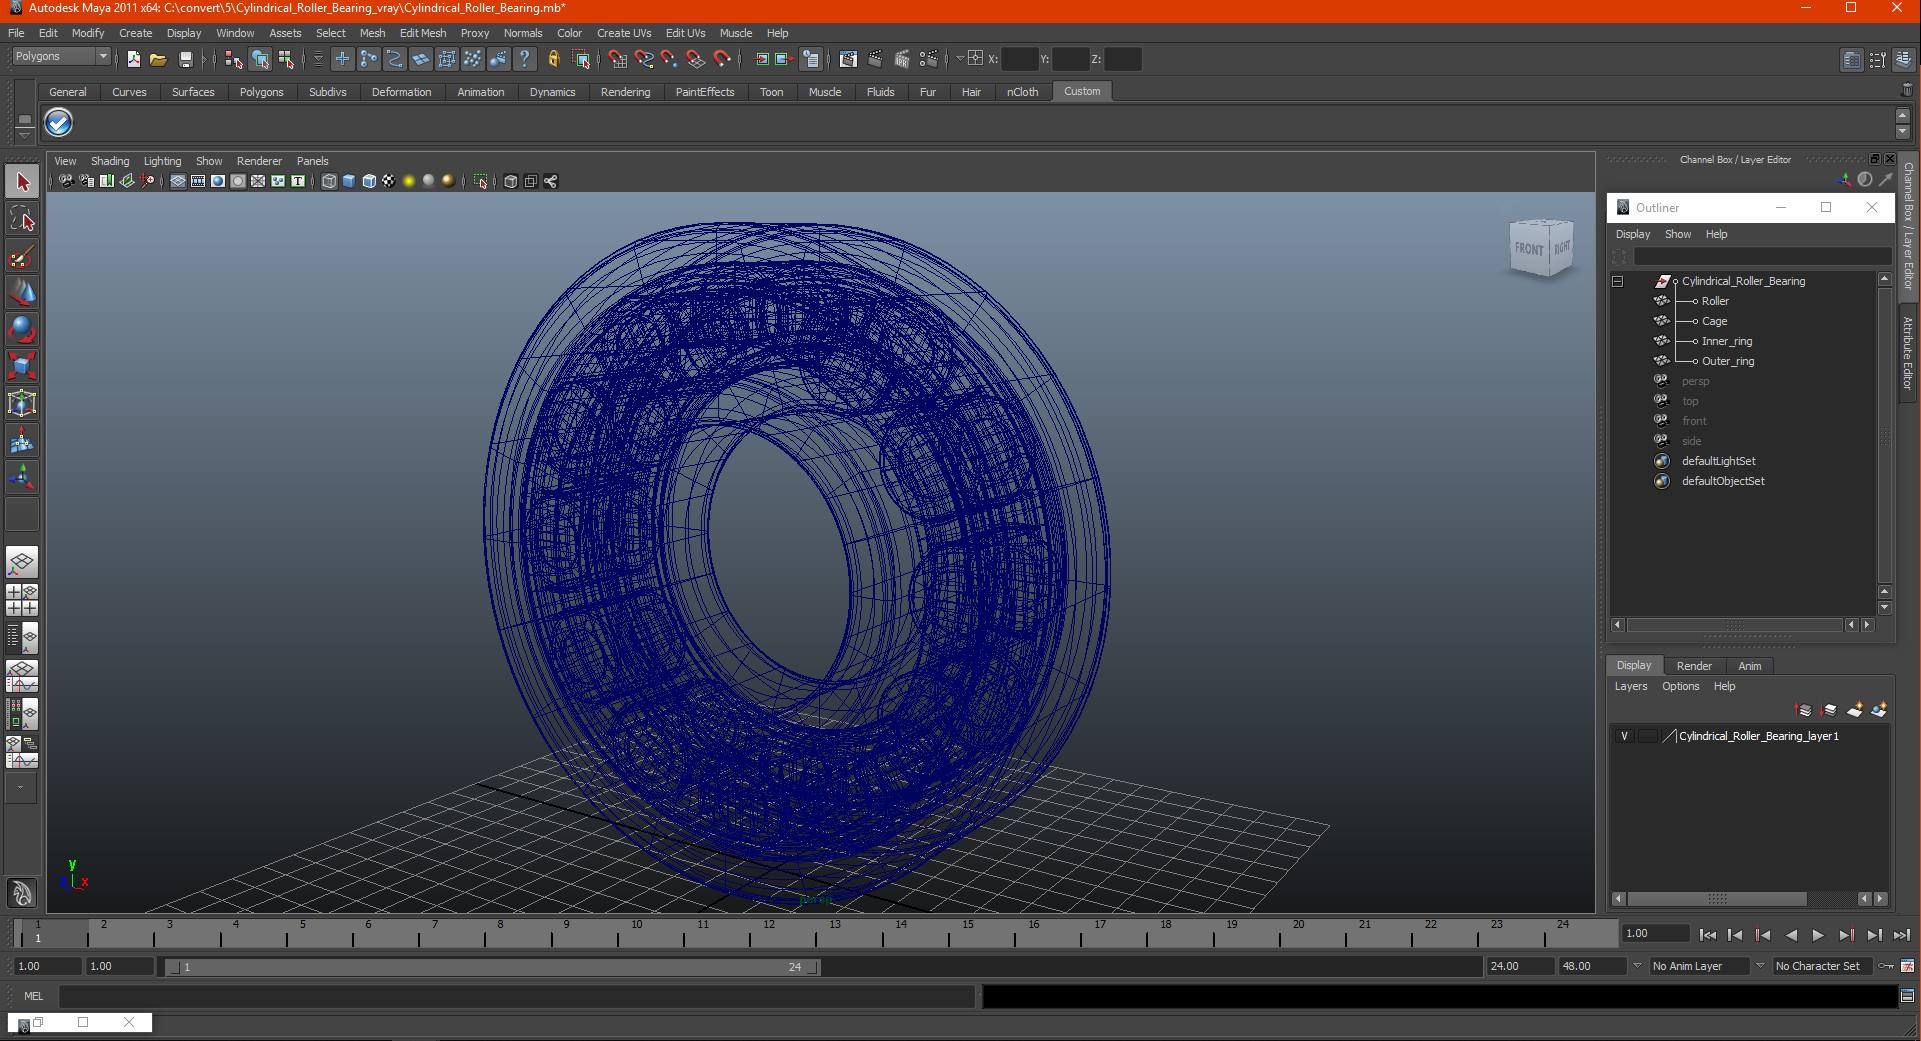Toggle wireframe shading in viewport

pos(329,181)
